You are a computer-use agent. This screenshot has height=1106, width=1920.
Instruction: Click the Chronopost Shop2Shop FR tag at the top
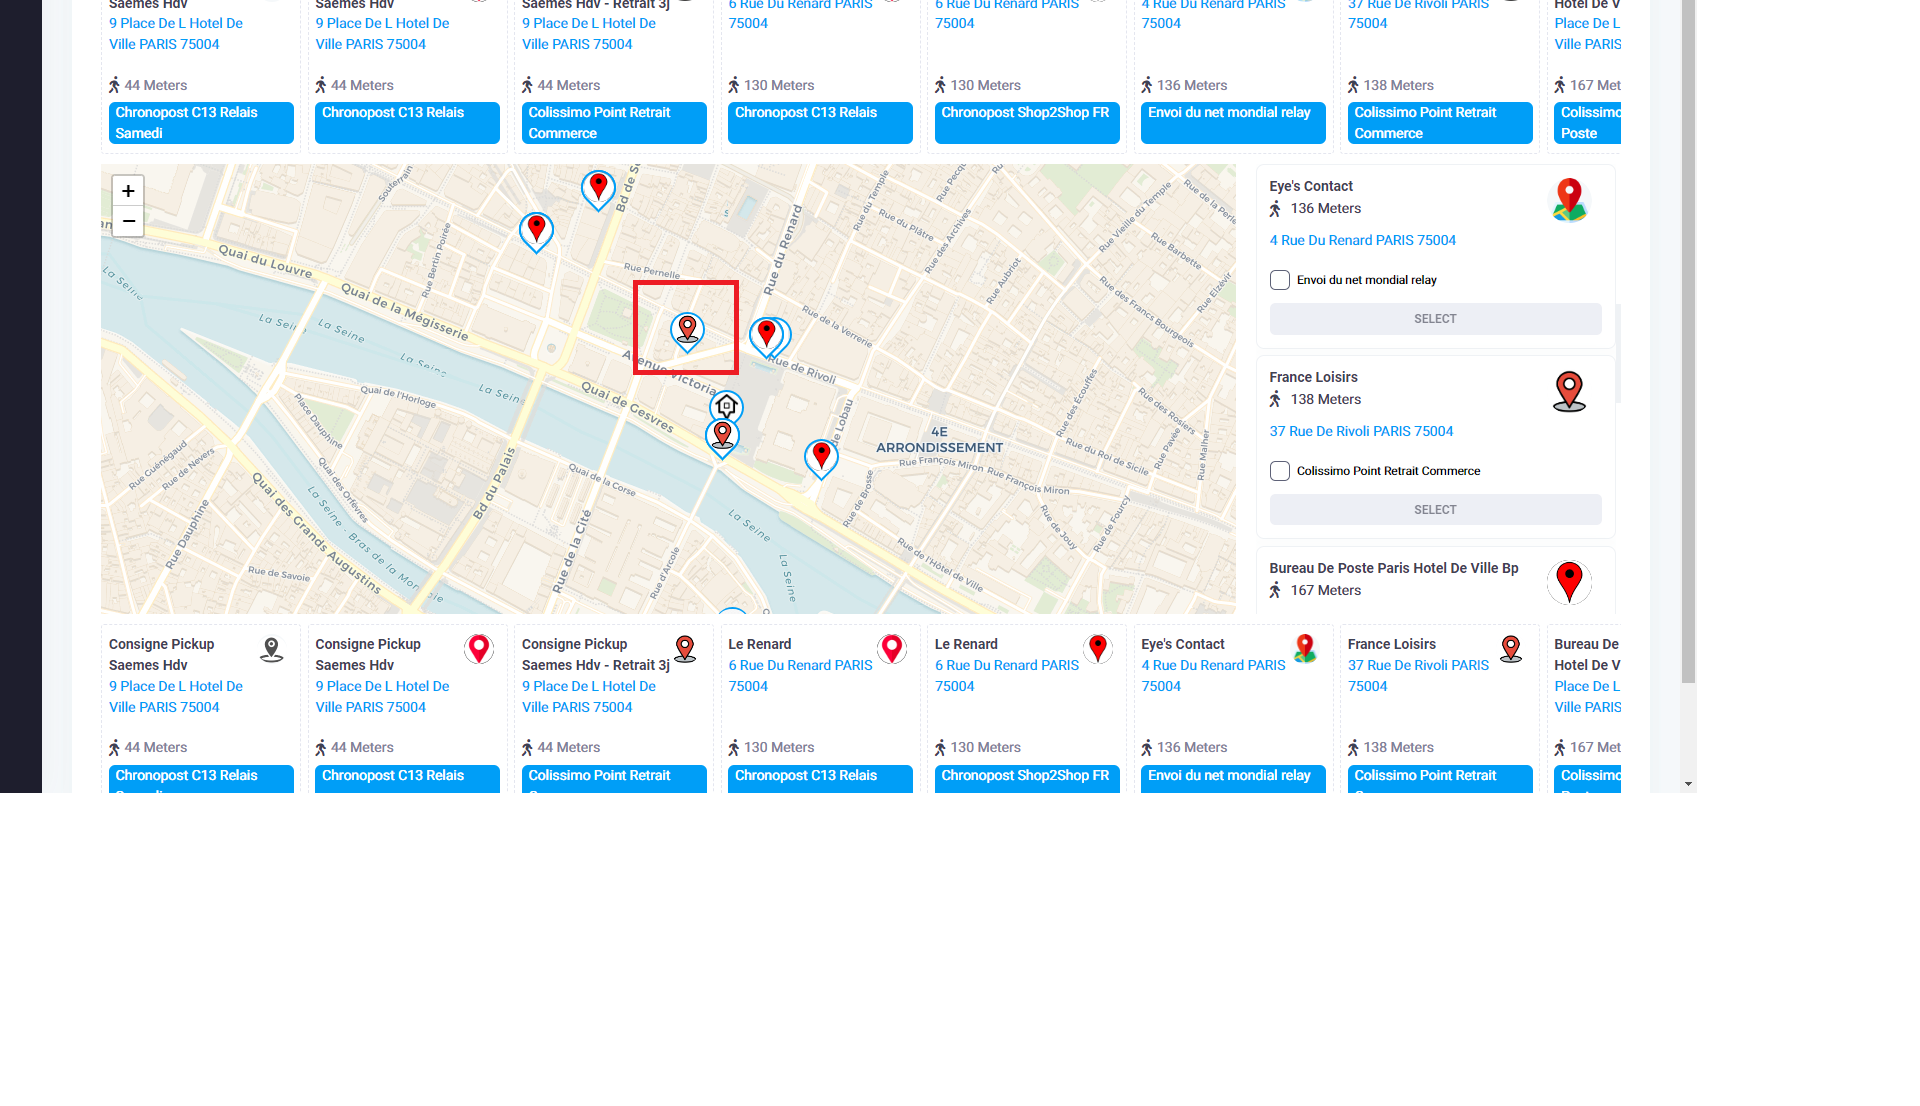click(1026, 122)
